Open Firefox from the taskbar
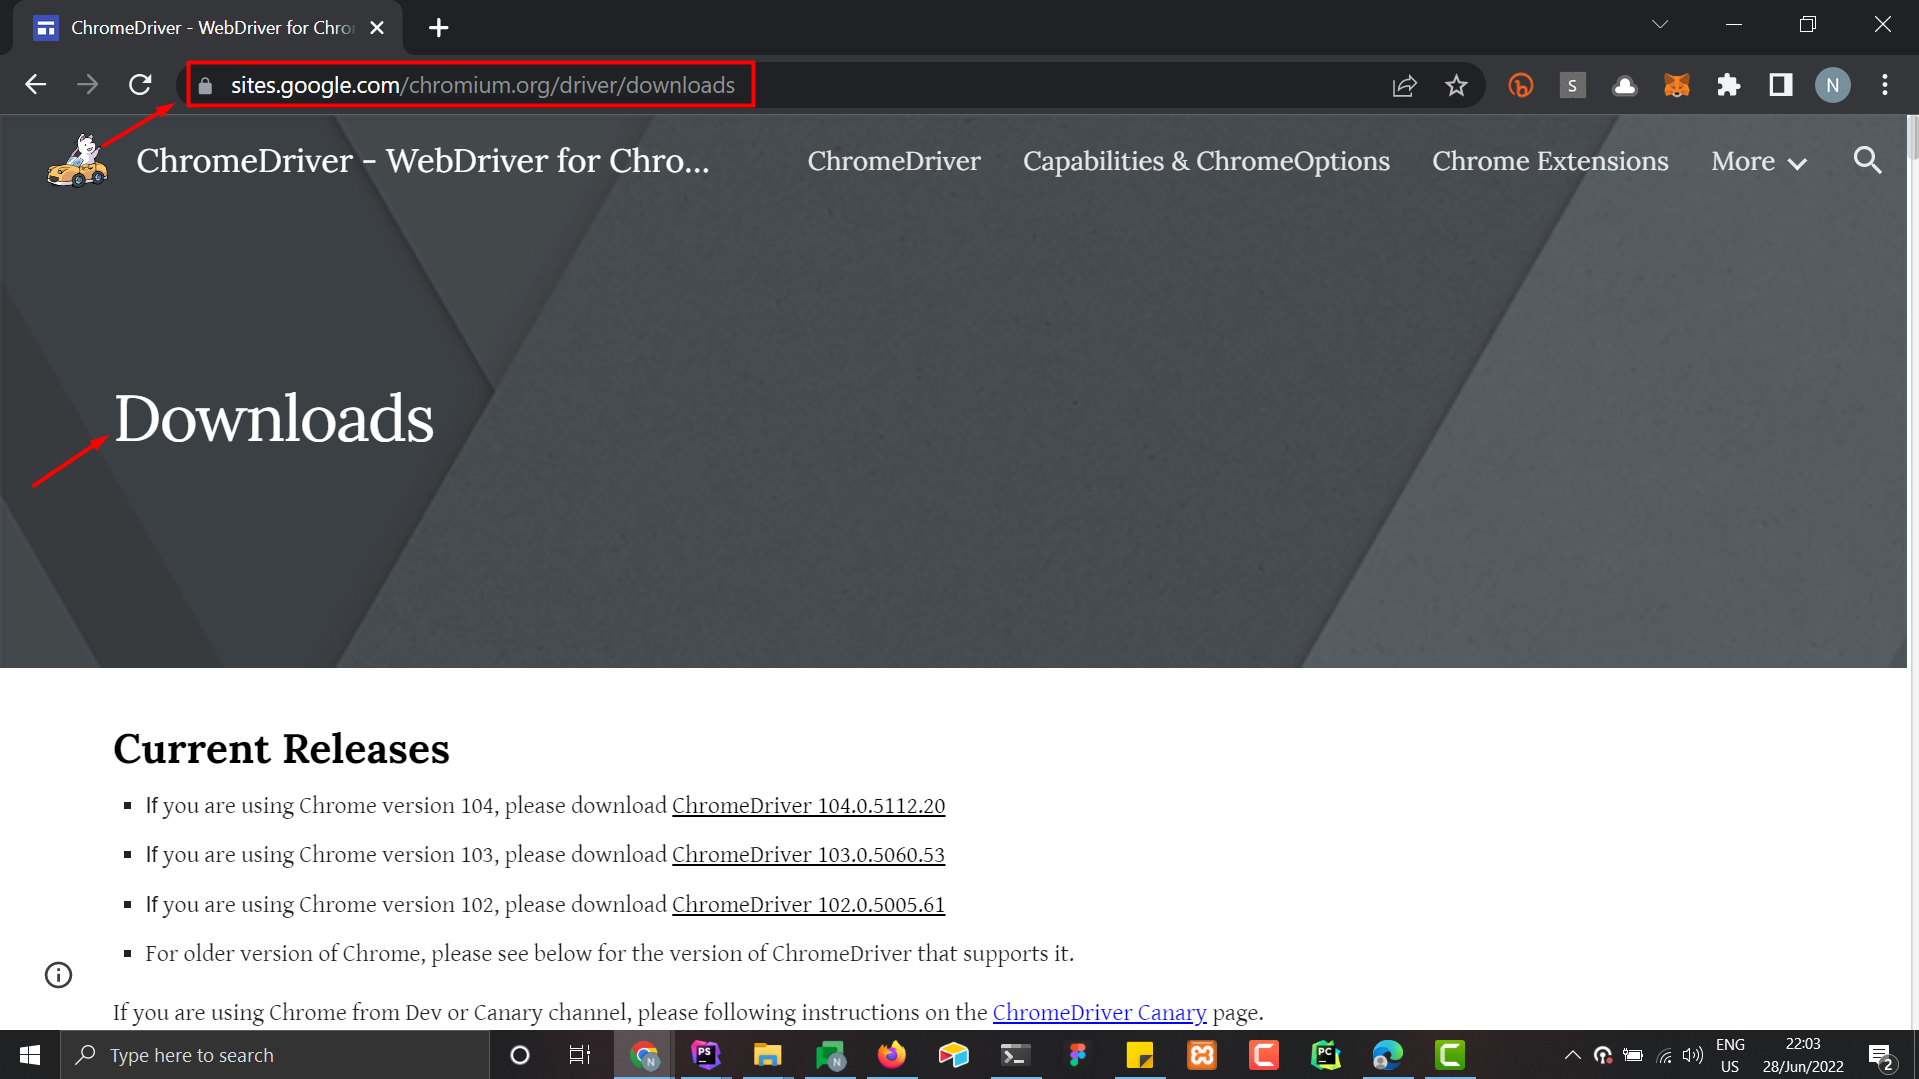The image size is (1919, 1079). tap(891, 1055)
